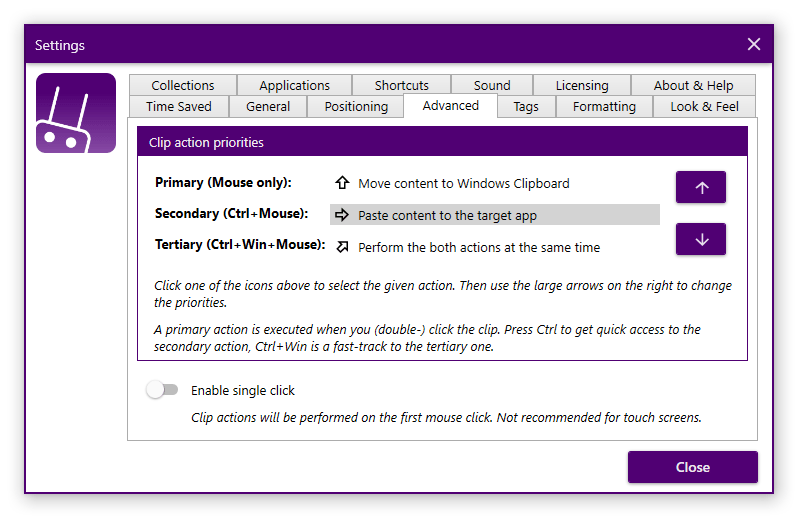The height and width of the screenshot is (518, 798).
Task: Open the Licensing tab
Action: 582,85
